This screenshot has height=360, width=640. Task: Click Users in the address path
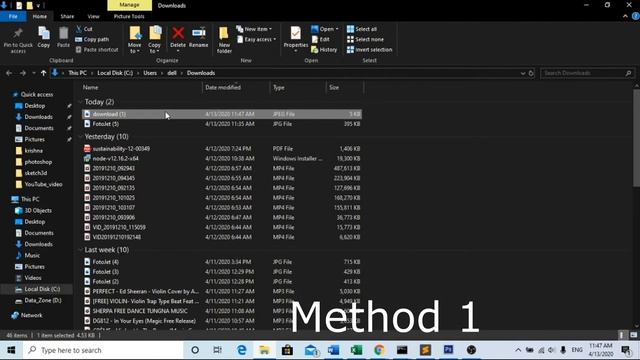[x=150, y=73]
